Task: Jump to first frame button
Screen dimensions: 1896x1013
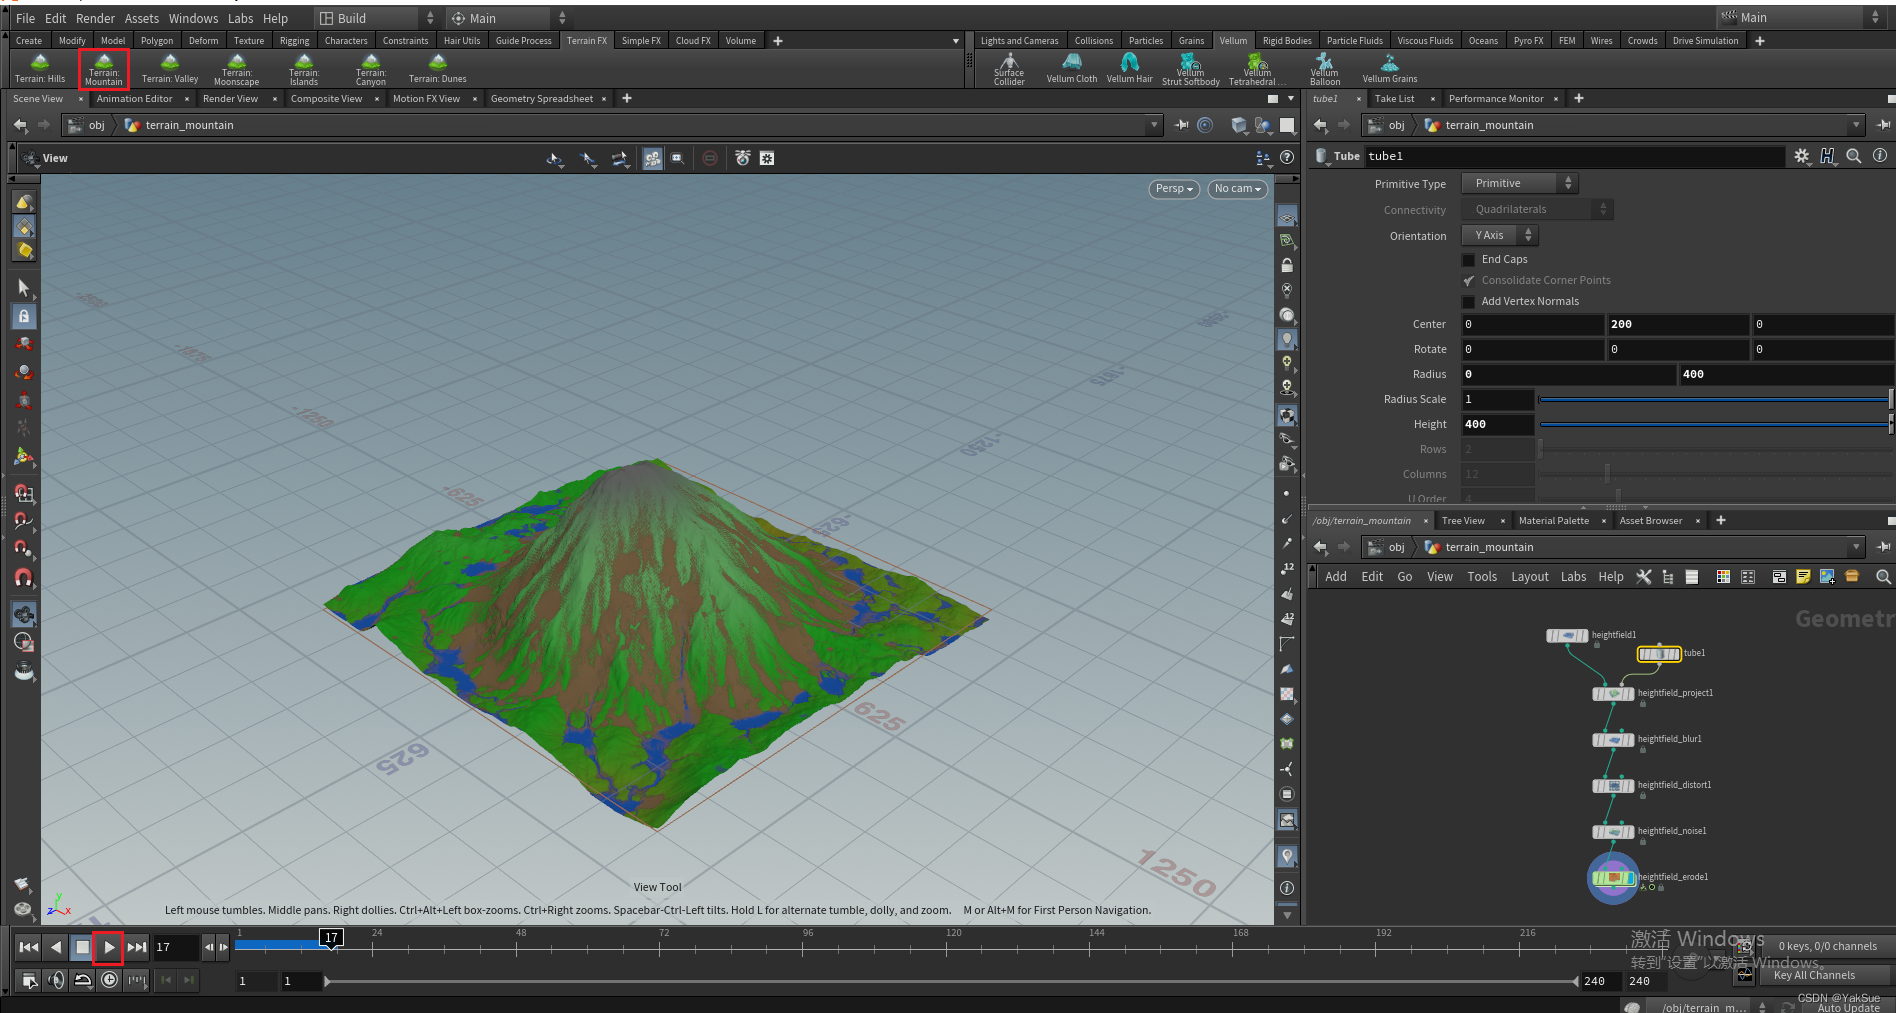Action: (29, 947)
